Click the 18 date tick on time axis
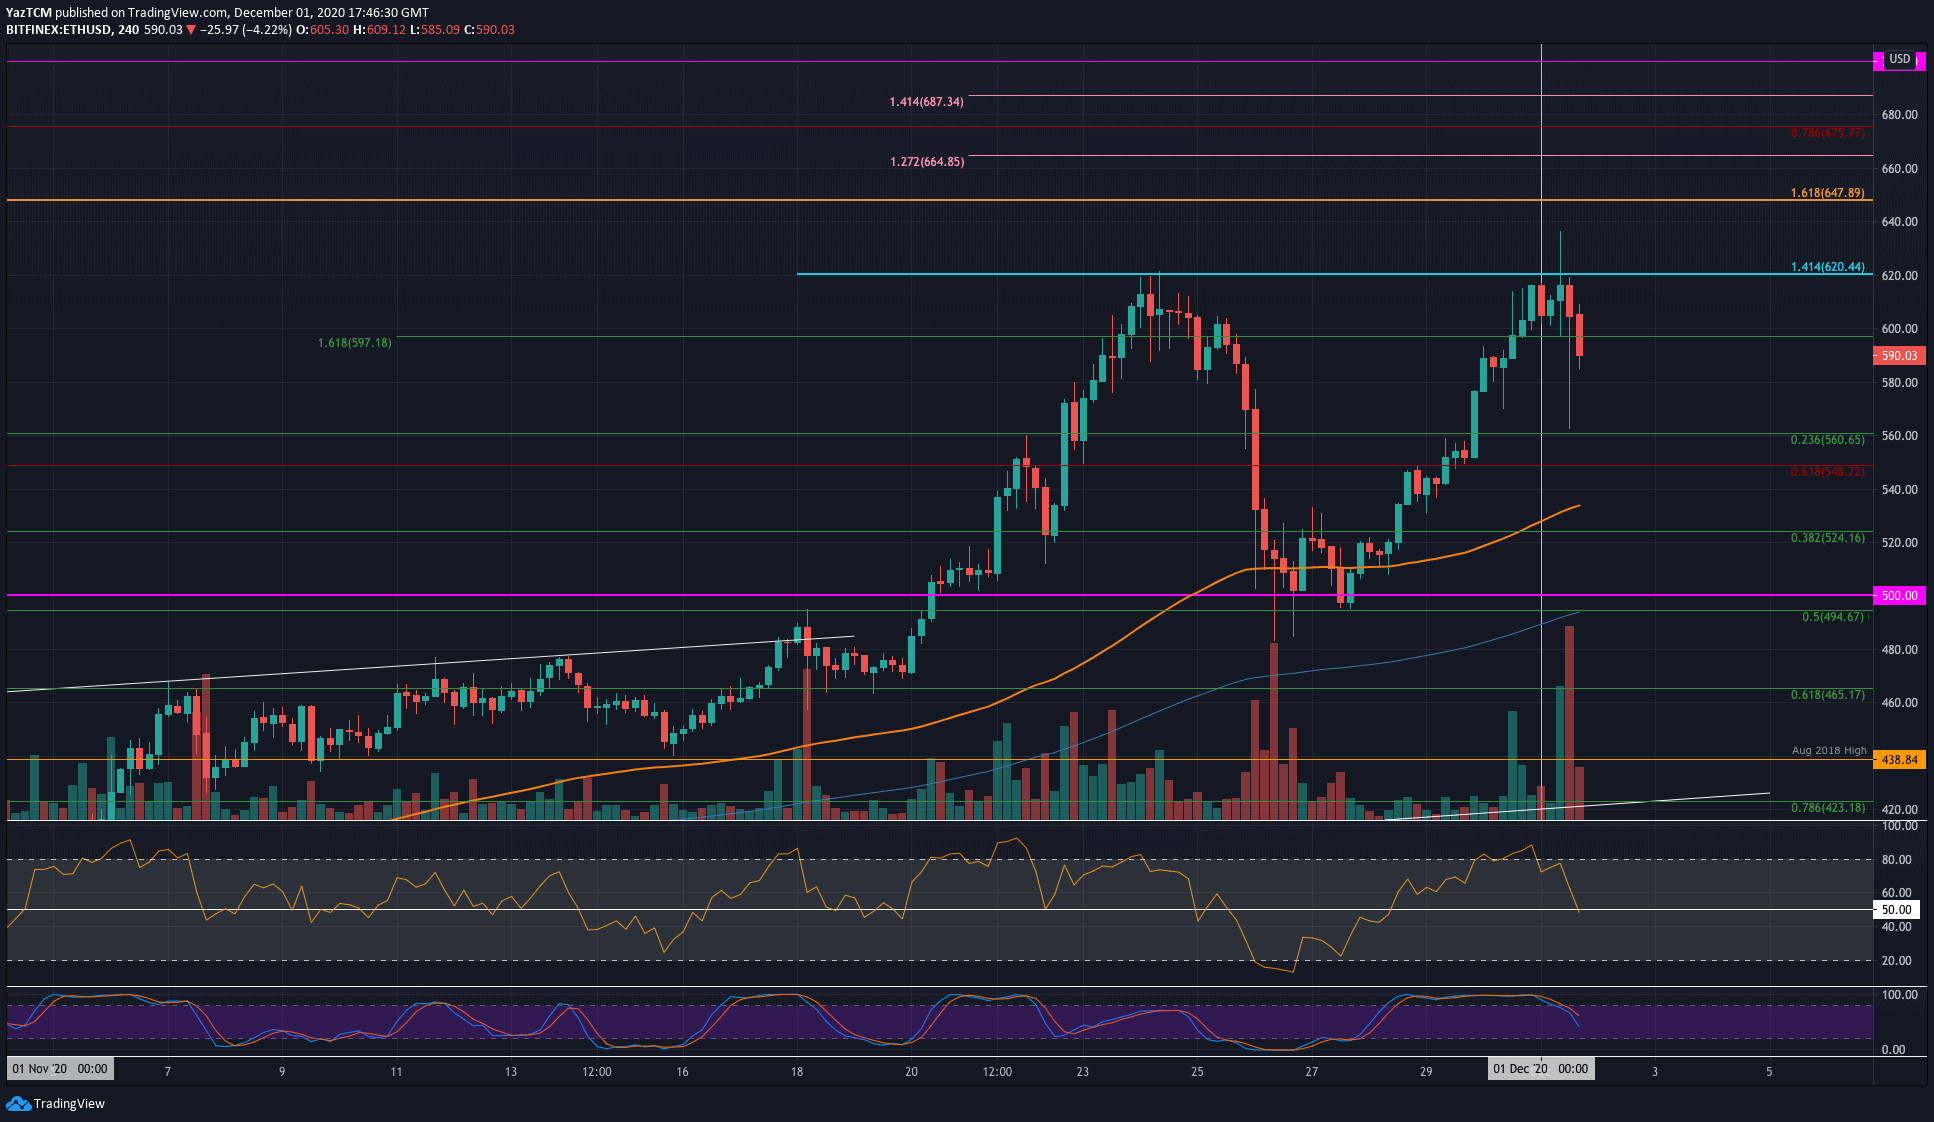This screenshot has width=1934, height=1122. 797,1072
